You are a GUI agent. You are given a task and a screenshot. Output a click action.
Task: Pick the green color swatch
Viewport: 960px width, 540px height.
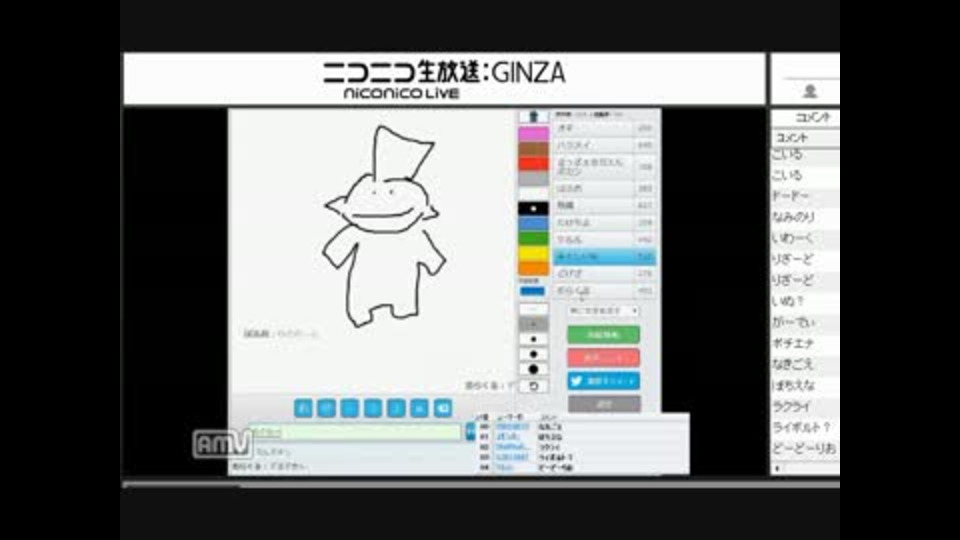pos(533,239)
